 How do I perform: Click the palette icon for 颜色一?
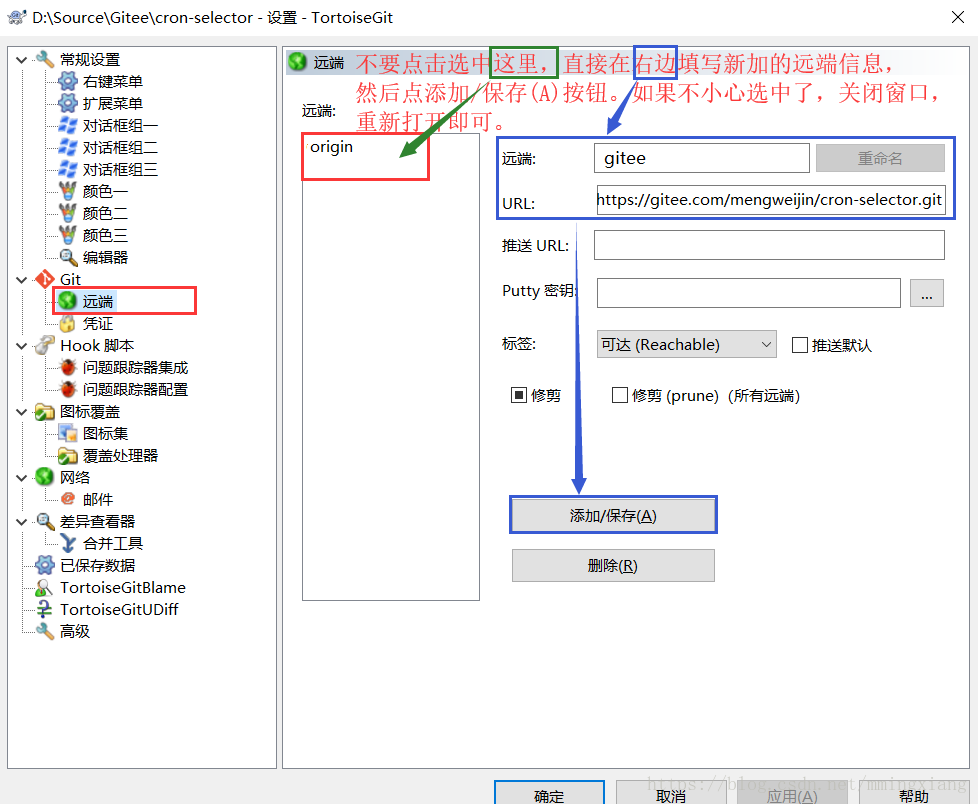click(x=67, y=191)
